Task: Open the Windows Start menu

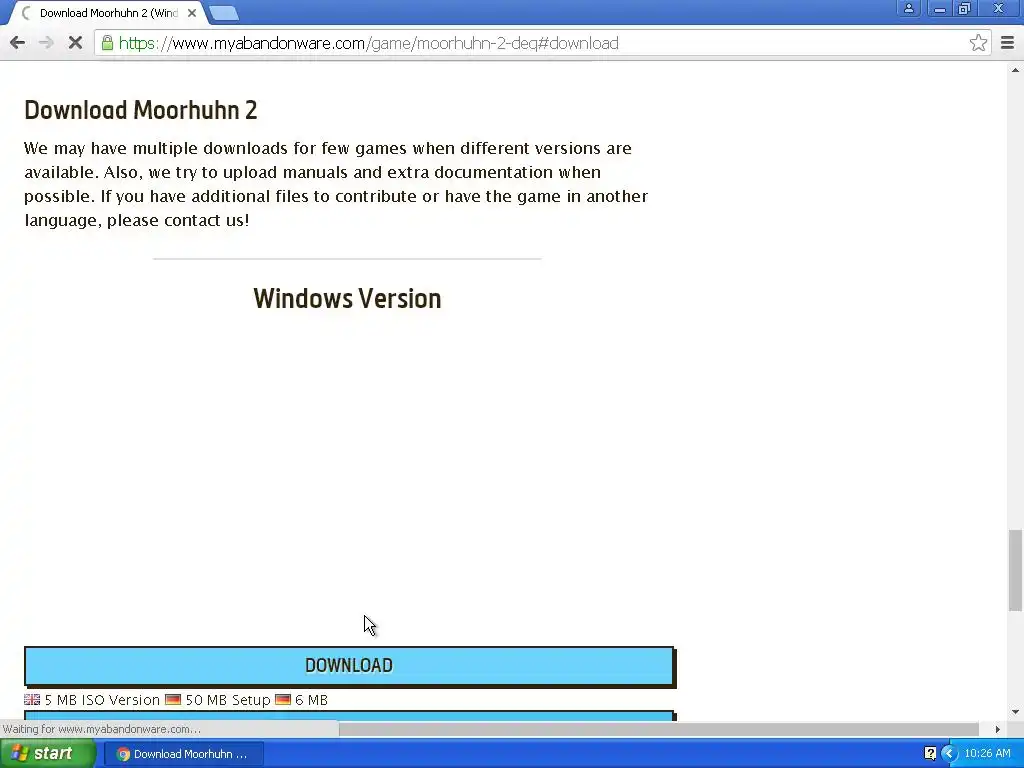Action: (x=47, y=754)
